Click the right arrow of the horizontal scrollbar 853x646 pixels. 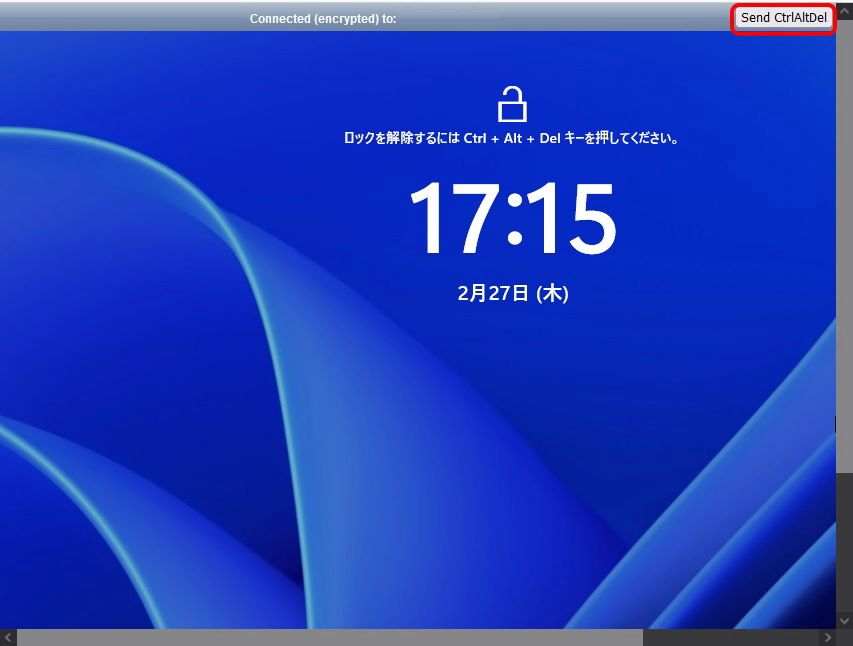point(827,636)
